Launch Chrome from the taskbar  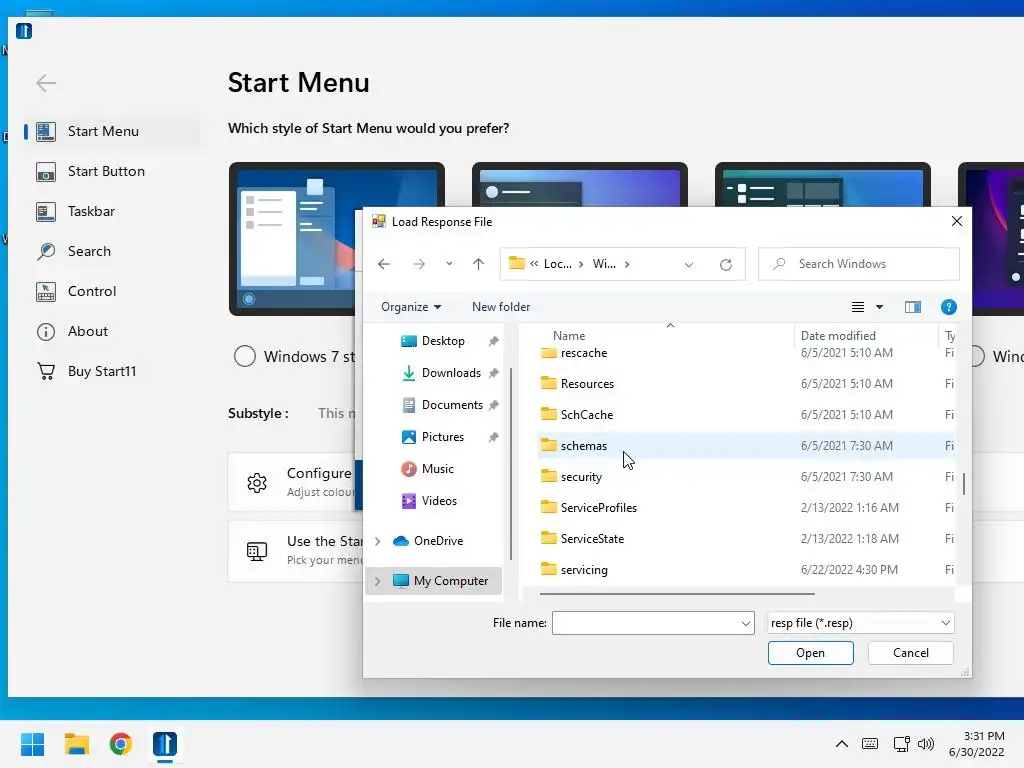[120, 744]
